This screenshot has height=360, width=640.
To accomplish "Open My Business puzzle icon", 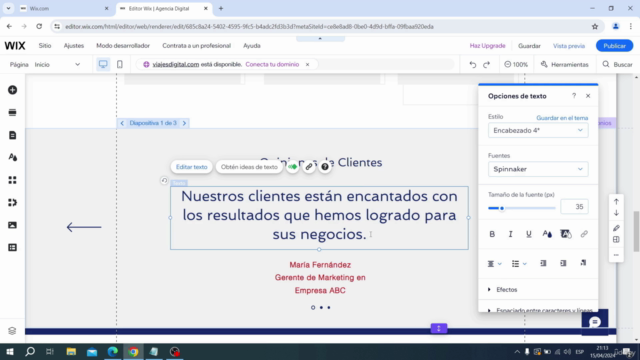I will [x=12, y=202].
